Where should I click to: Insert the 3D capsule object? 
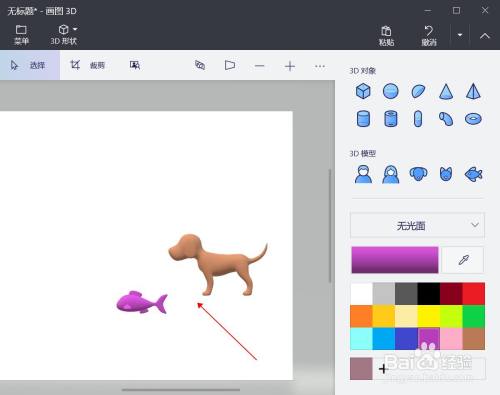click(x=418, y=119)
